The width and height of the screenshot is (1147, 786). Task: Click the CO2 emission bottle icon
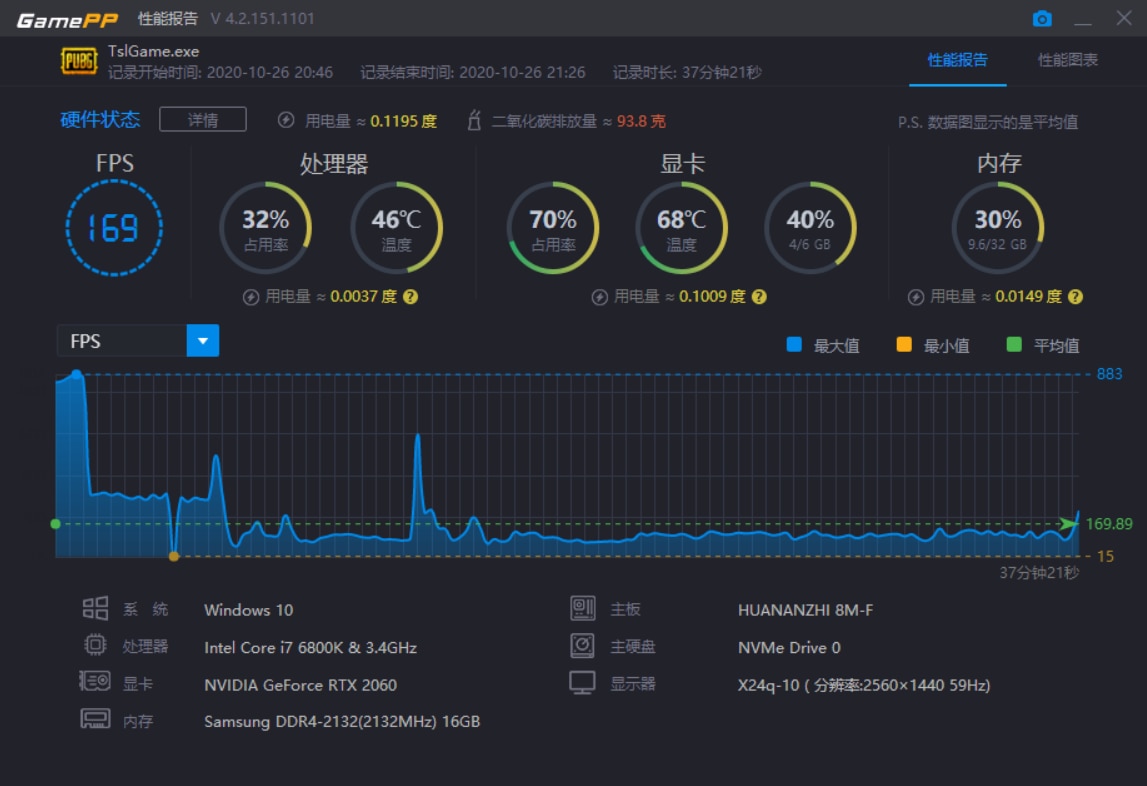pyautogui.click(x=474, y=120)
